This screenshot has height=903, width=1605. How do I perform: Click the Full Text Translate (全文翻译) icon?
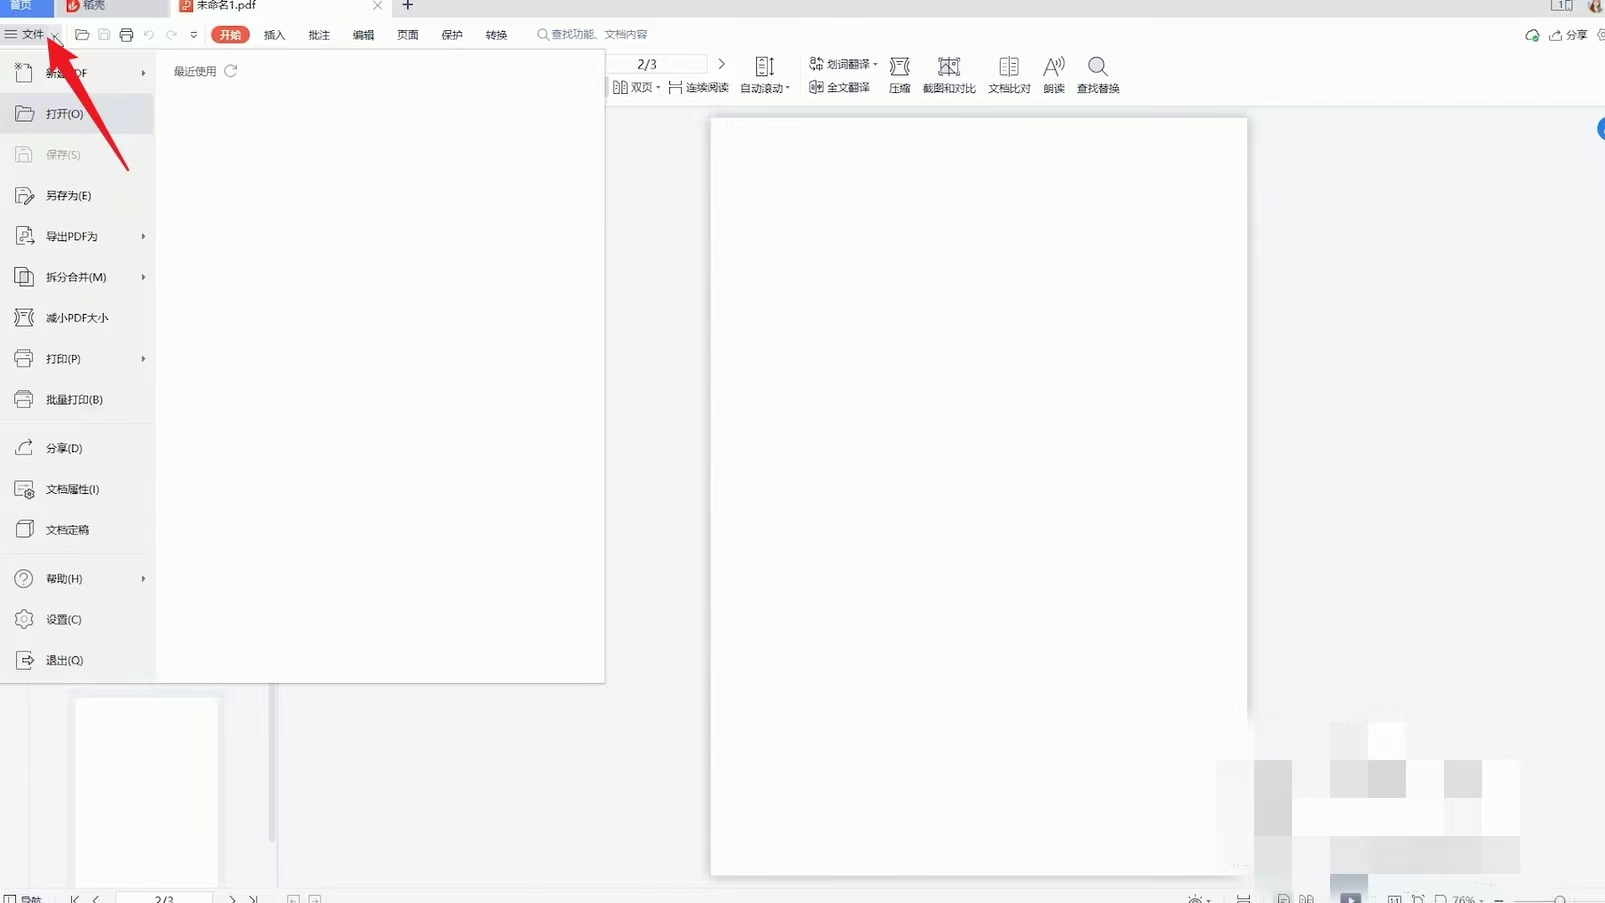[x=839, y=88]
